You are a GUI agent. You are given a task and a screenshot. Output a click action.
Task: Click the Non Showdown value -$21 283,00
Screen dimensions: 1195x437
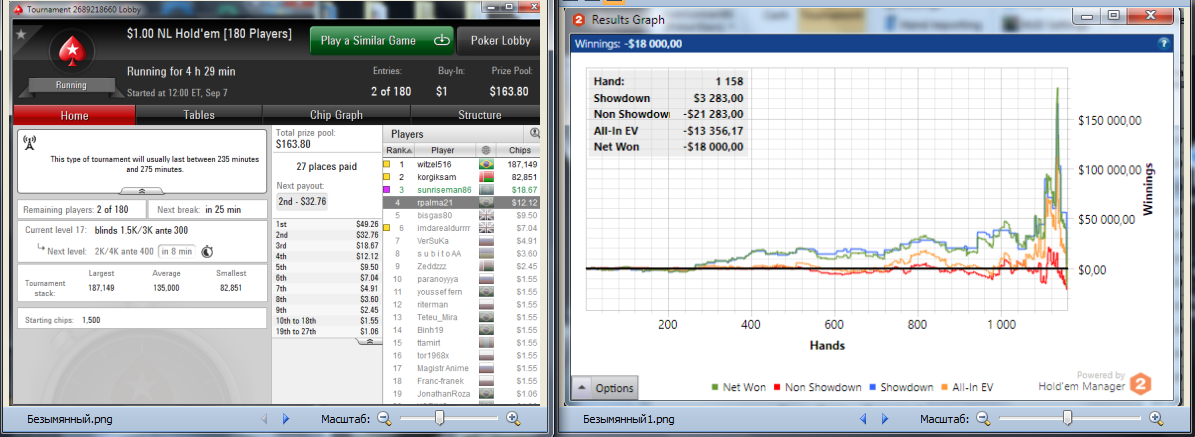tap(714, 114)
